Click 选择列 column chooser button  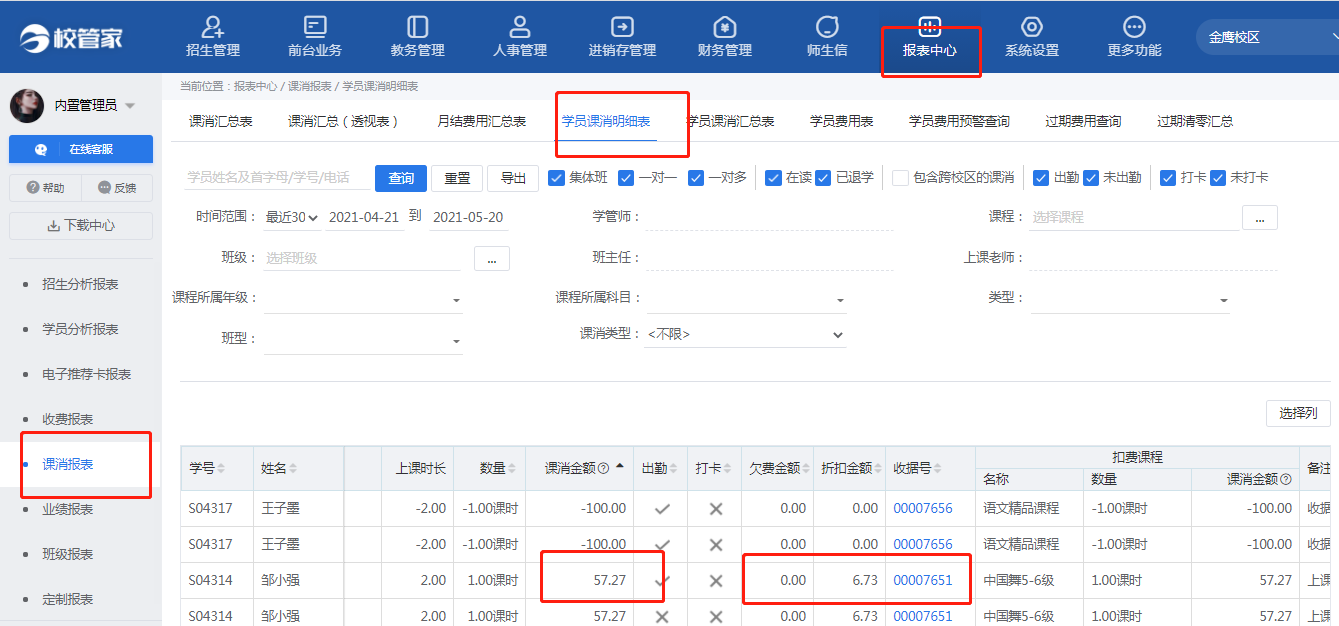[1298, 413]
